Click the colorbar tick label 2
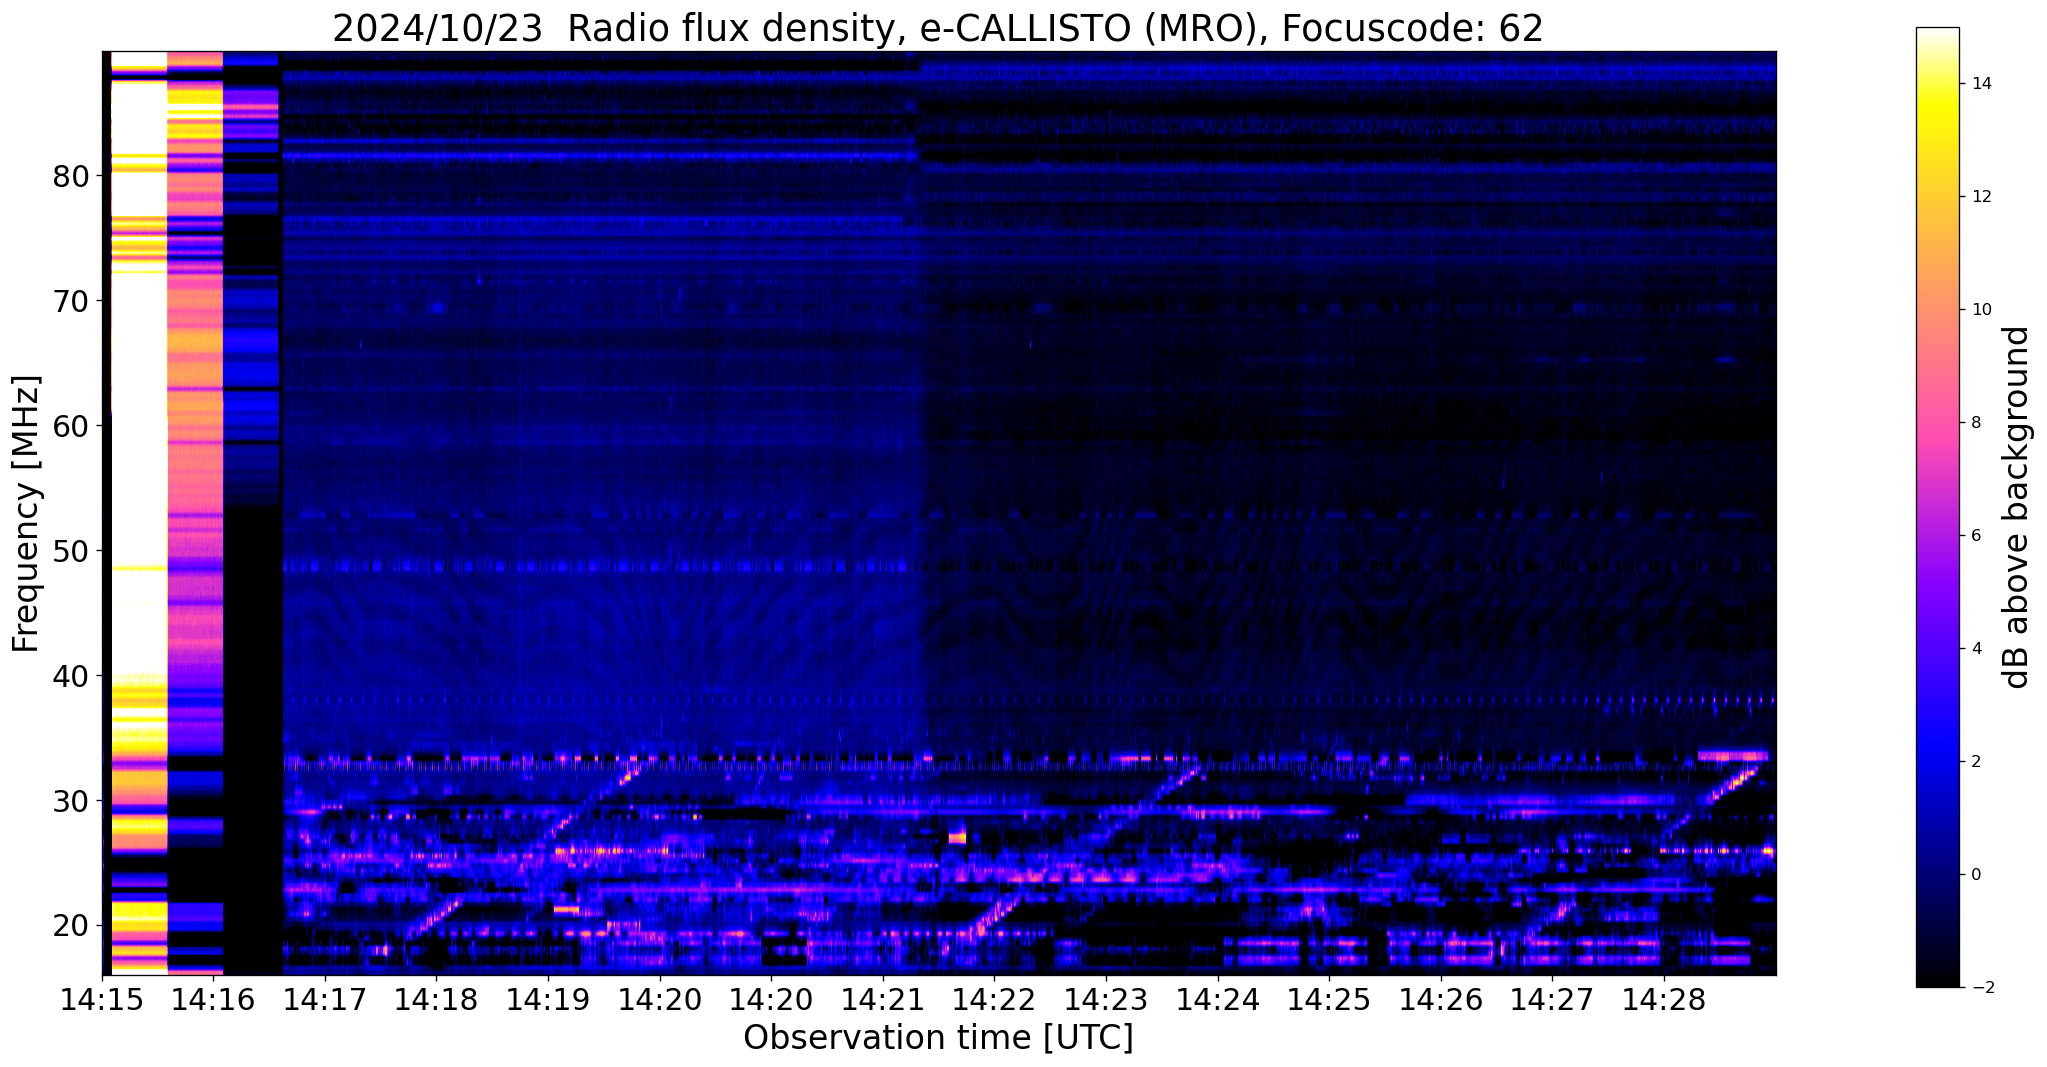 pos(1975,762)
